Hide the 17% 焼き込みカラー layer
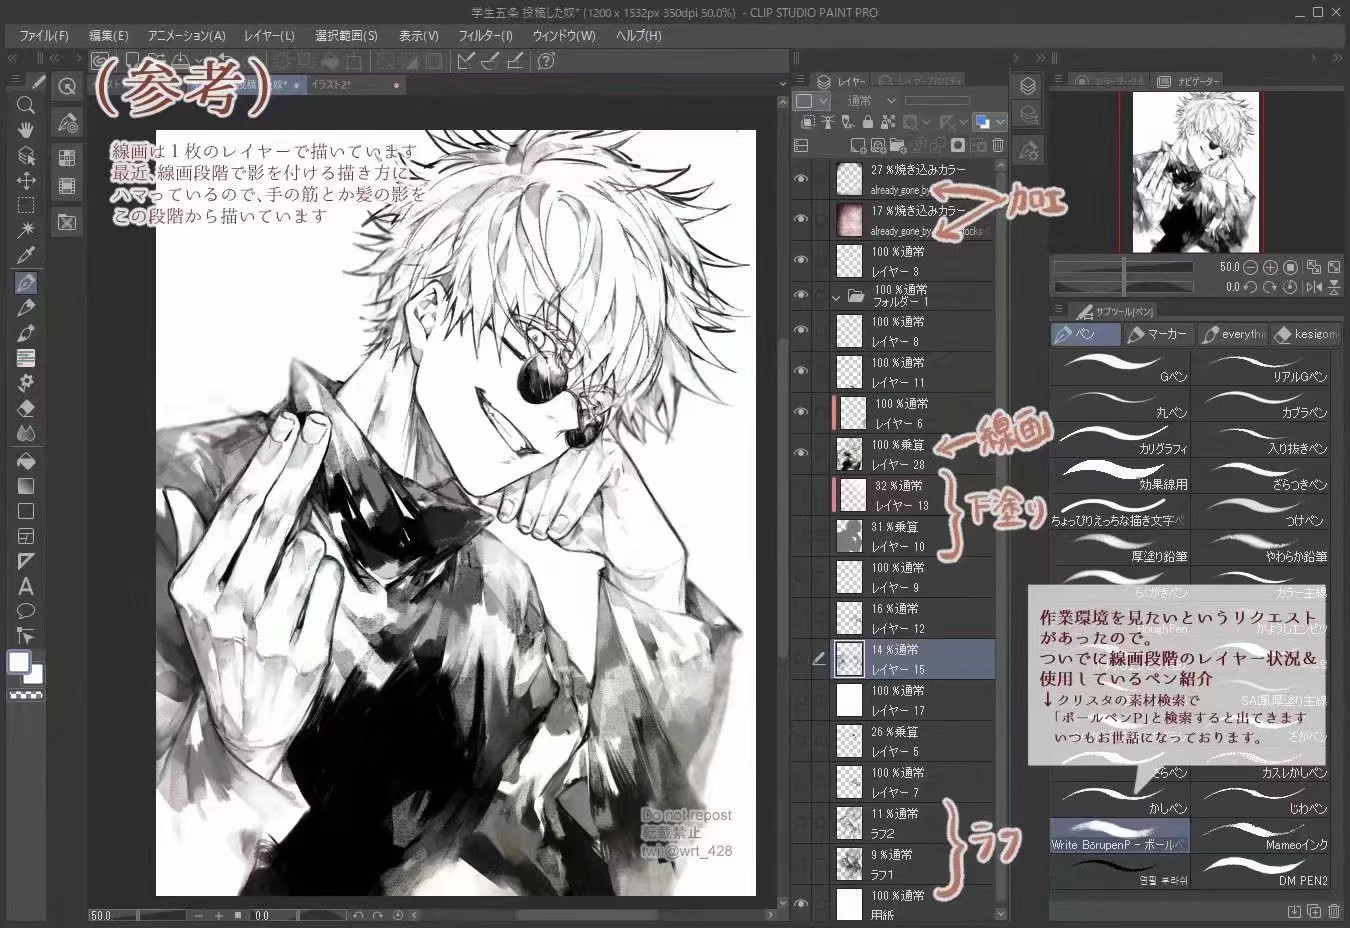Screen dimensions: 1350x928 click(801, 219)
